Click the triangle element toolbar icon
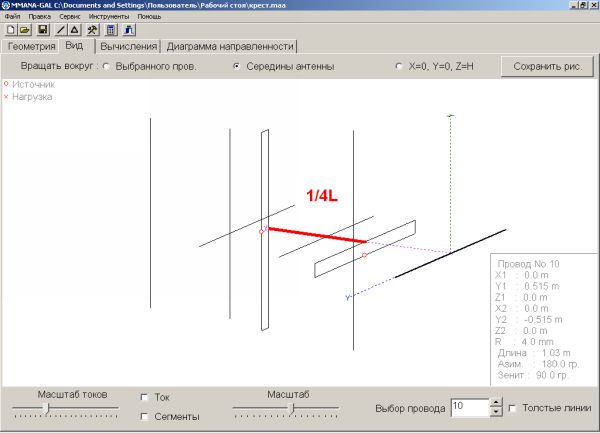This screenshot has width=600, height=434. coord(74,30)
